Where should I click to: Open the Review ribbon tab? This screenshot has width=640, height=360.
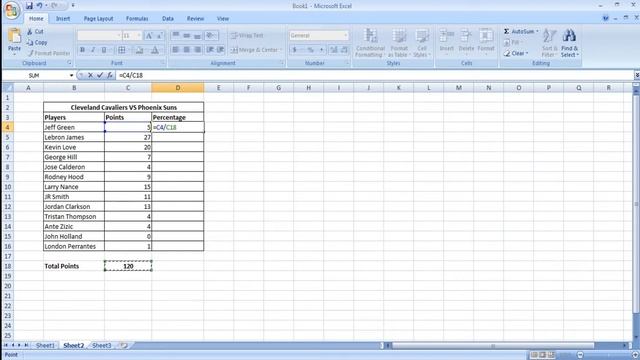point(195,19)
